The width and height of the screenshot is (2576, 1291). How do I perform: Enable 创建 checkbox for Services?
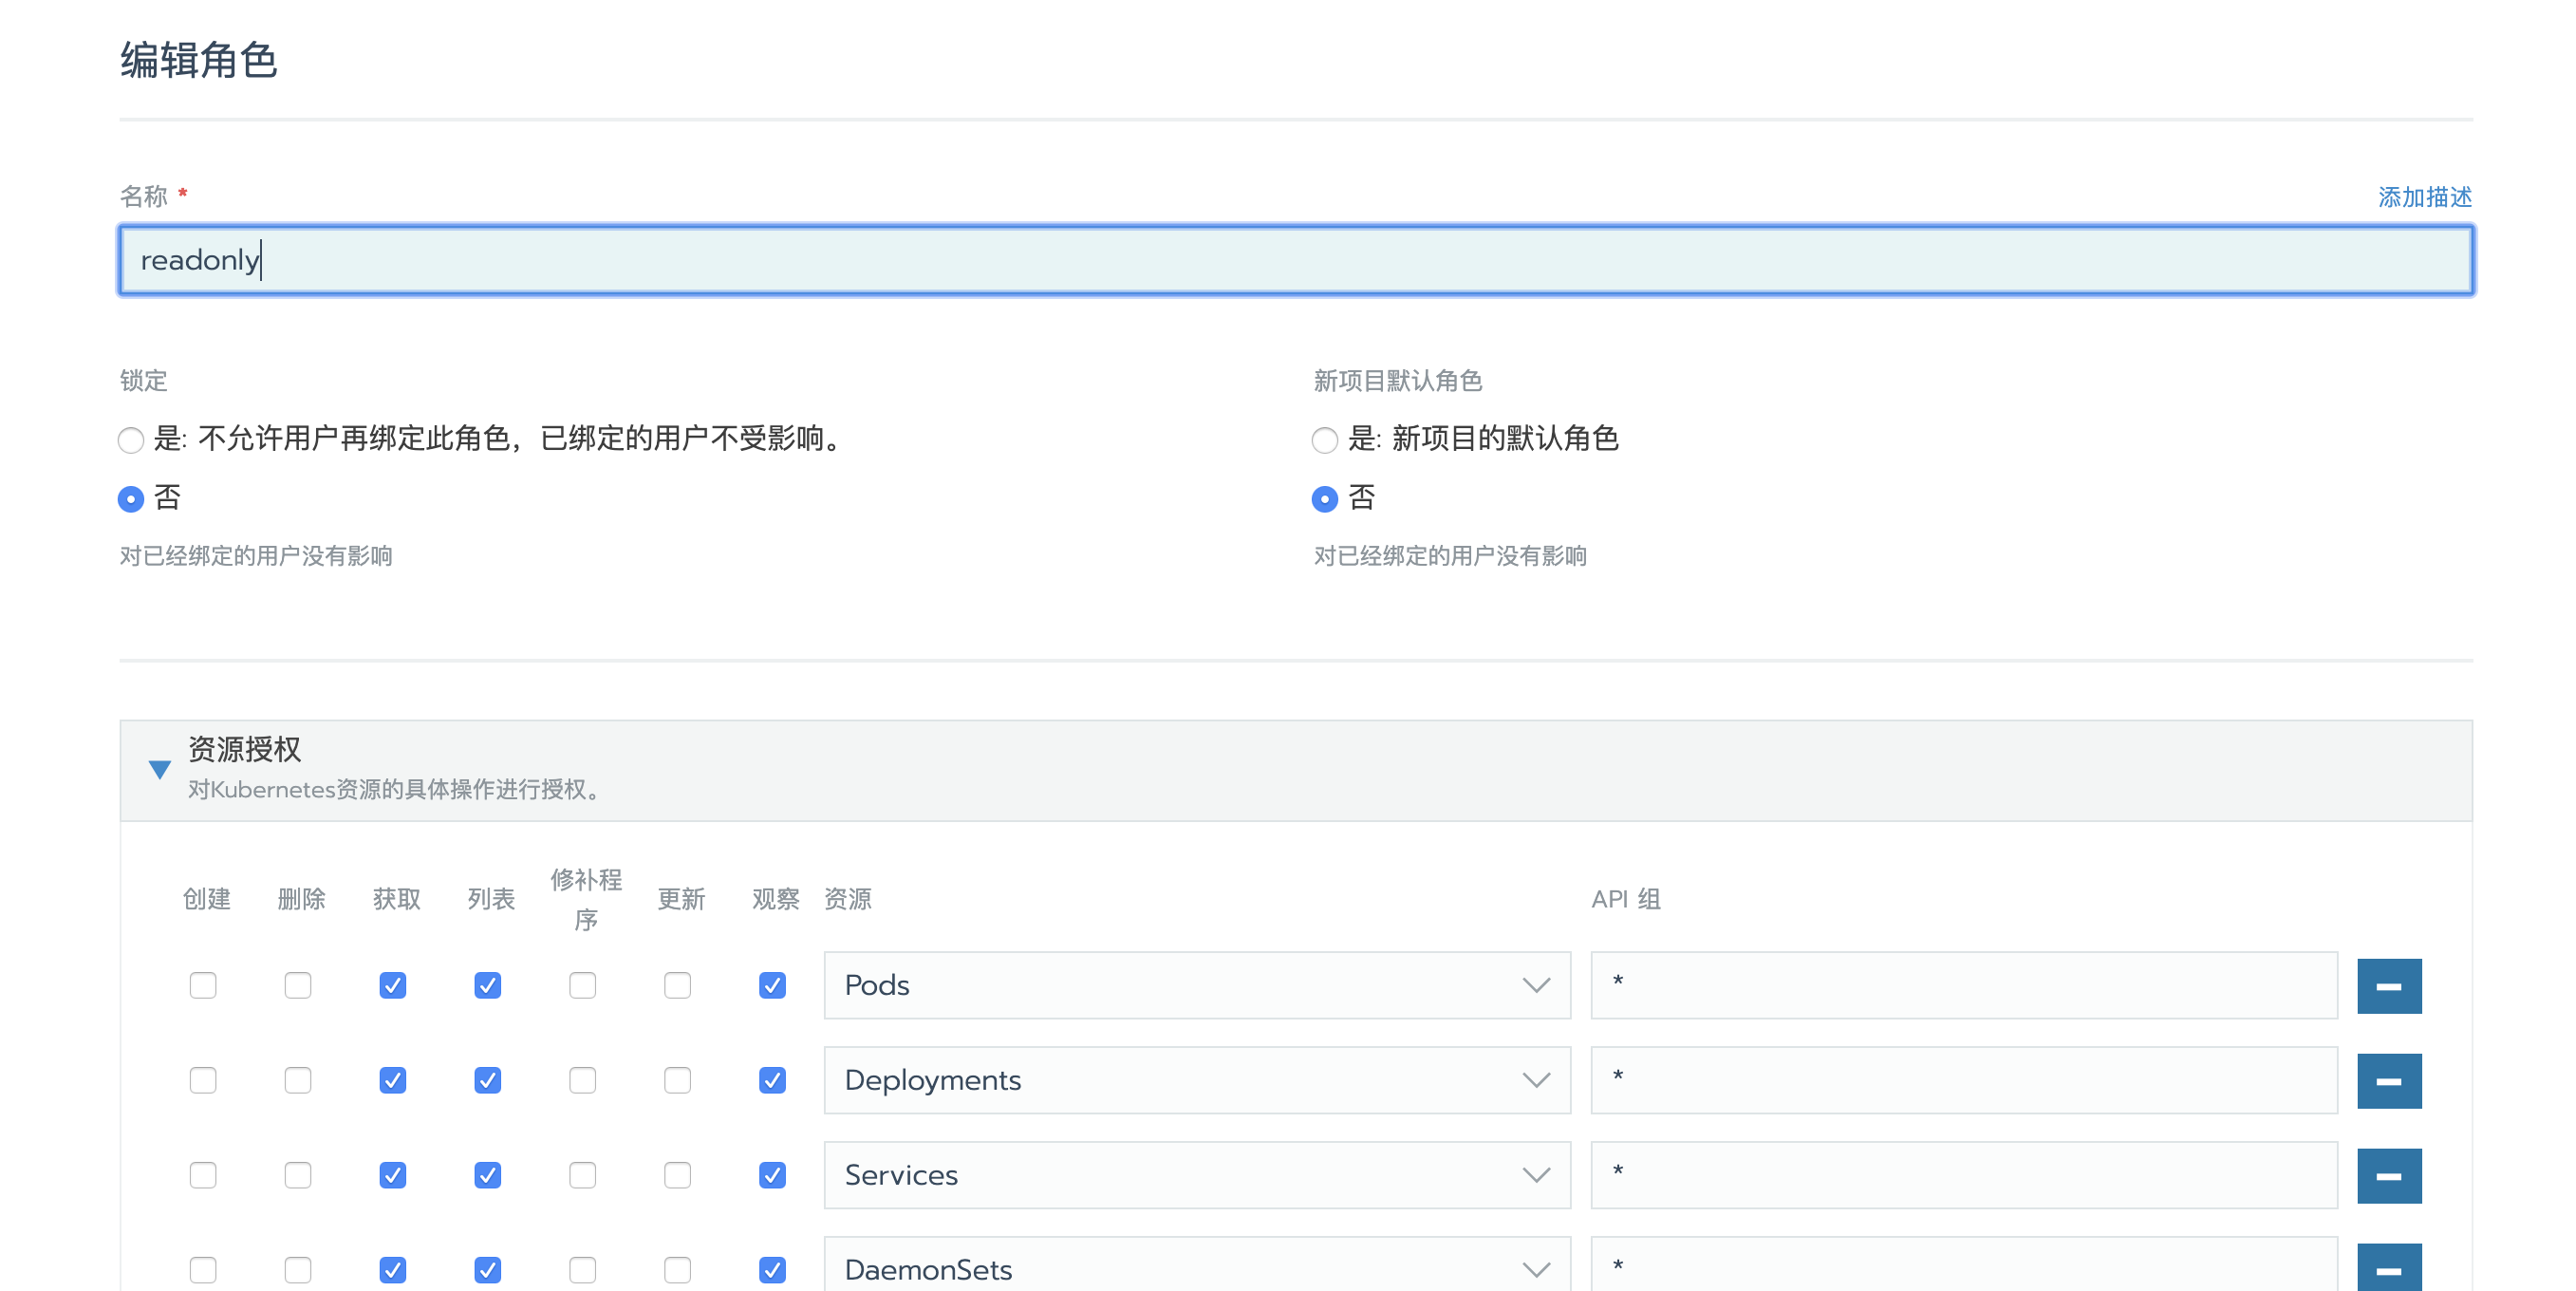point(203,1175)
